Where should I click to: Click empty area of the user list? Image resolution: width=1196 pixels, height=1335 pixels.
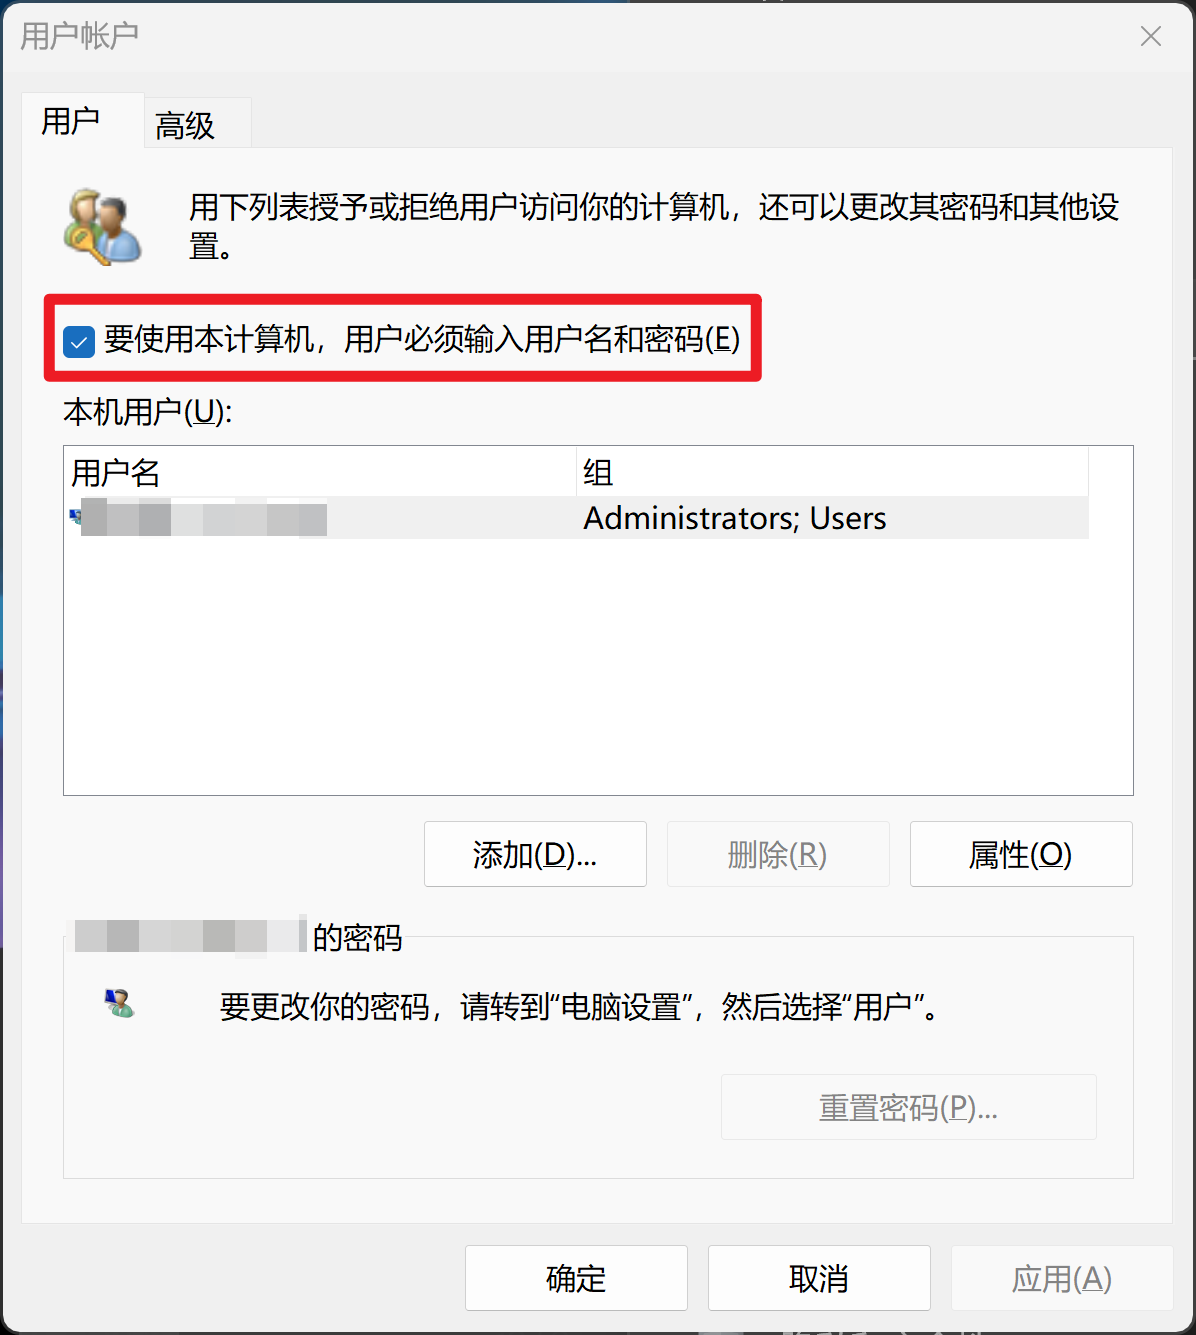point(598,666)
